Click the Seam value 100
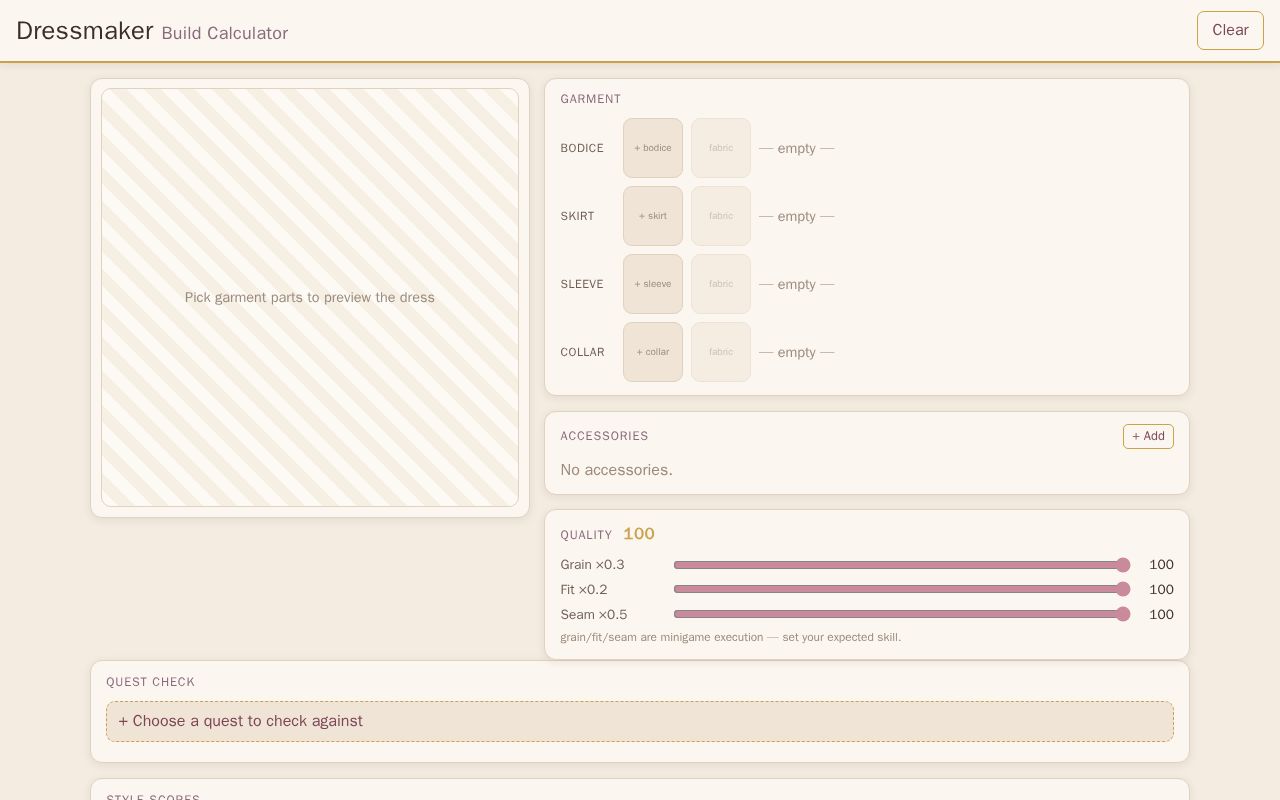The height and width of the screenshot is (800, 1280). tap(1161, 615)
